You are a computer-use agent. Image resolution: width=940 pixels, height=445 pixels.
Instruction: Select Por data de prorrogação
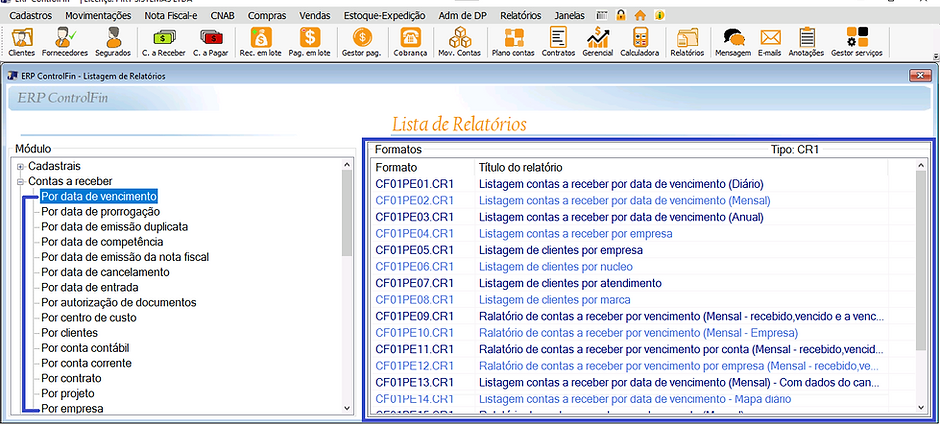[x=100, y=212]
